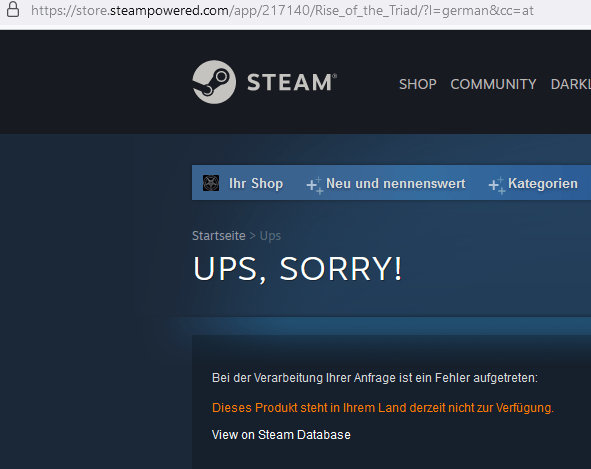Expand the Kategorien dropdown

point(543,184)
